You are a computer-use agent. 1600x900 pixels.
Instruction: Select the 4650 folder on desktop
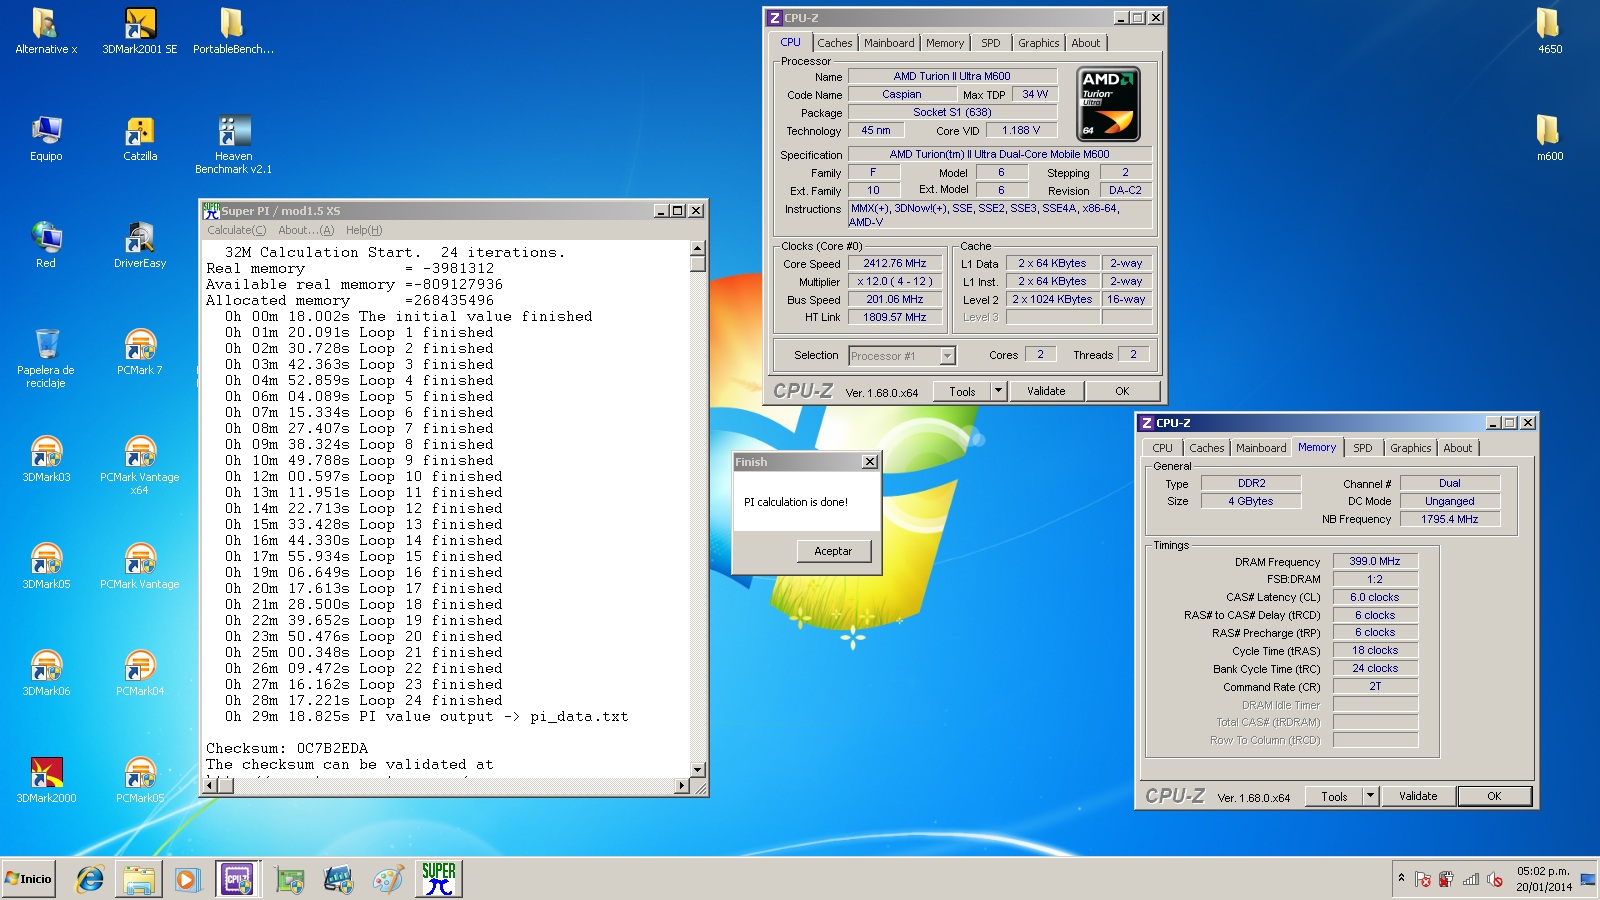(x=1549, y=31)
